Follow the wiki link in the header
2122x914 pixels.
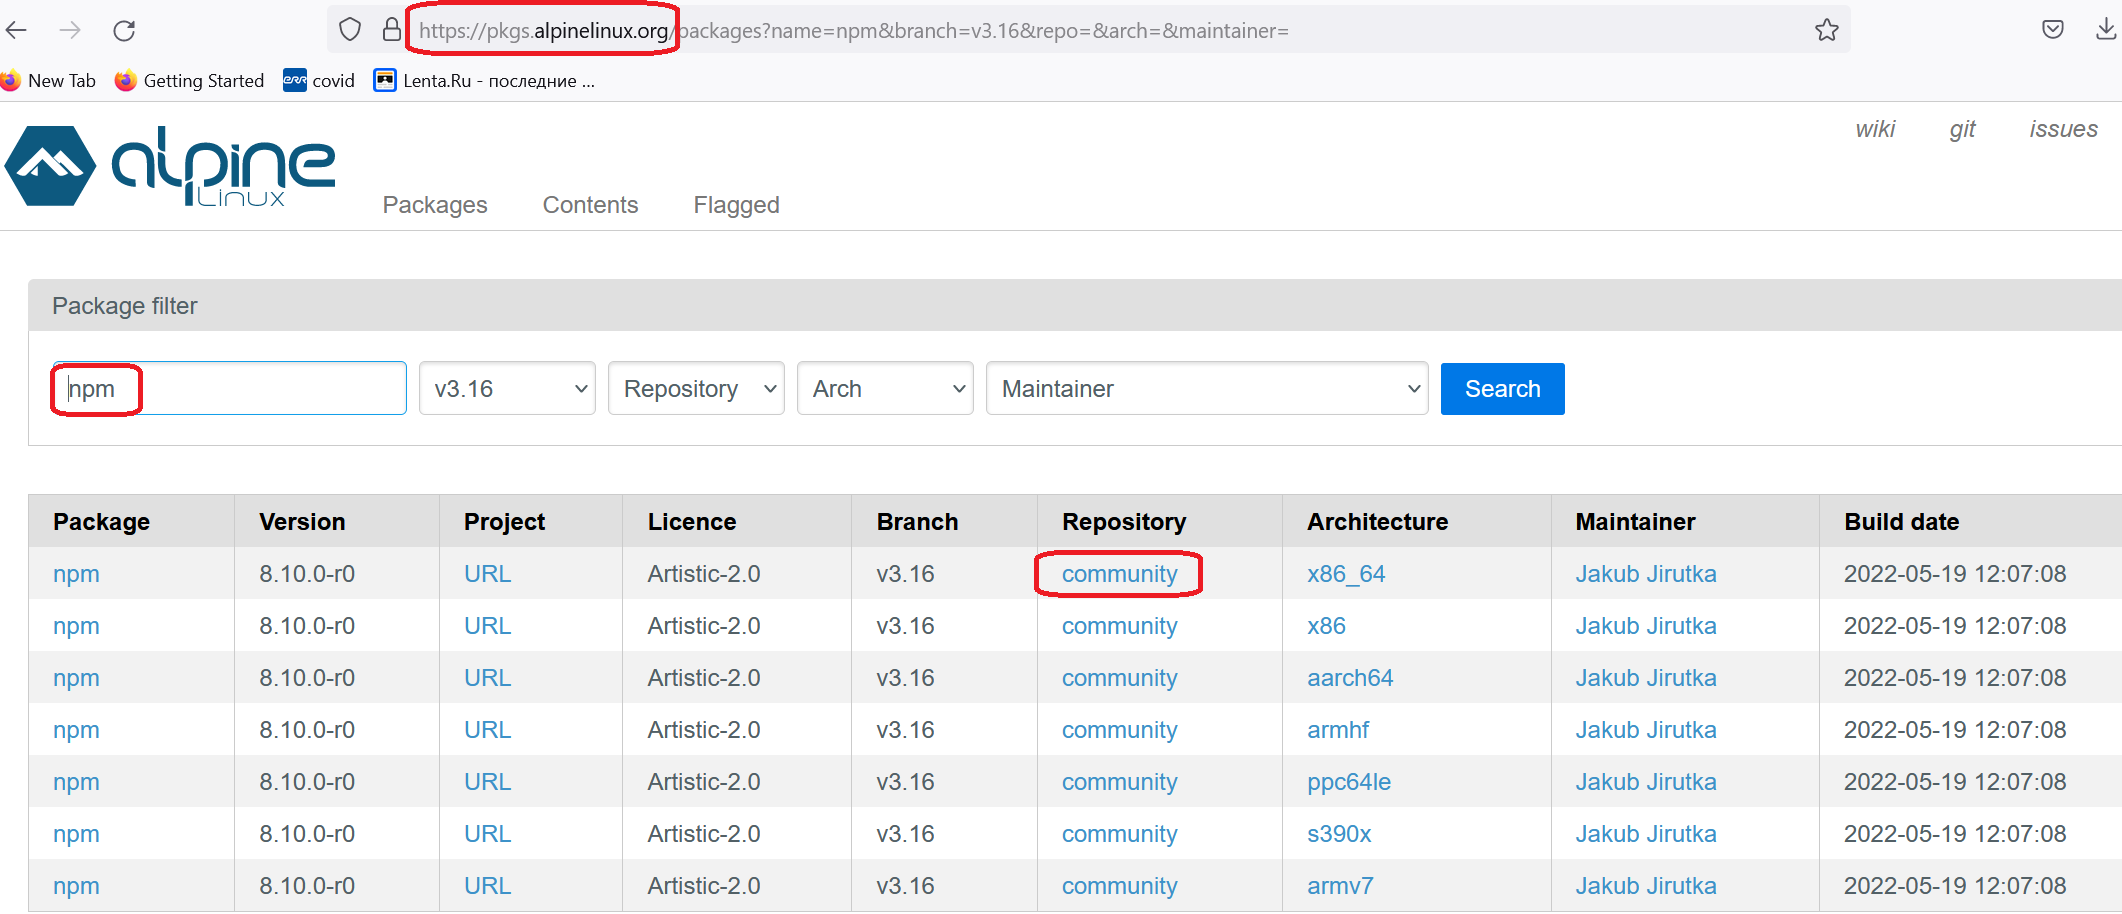pos(1875,129)
